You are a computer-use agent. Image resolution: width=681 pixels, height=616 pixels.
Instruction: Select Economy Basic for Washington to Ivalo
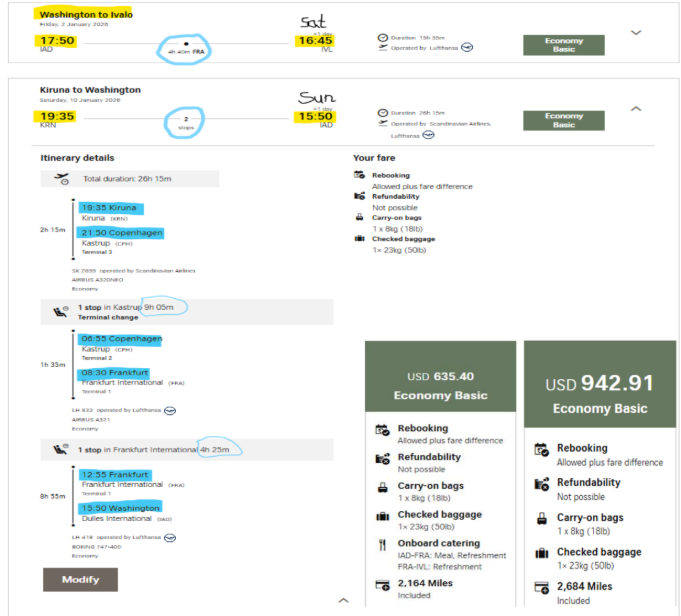[x=563, y=45]
